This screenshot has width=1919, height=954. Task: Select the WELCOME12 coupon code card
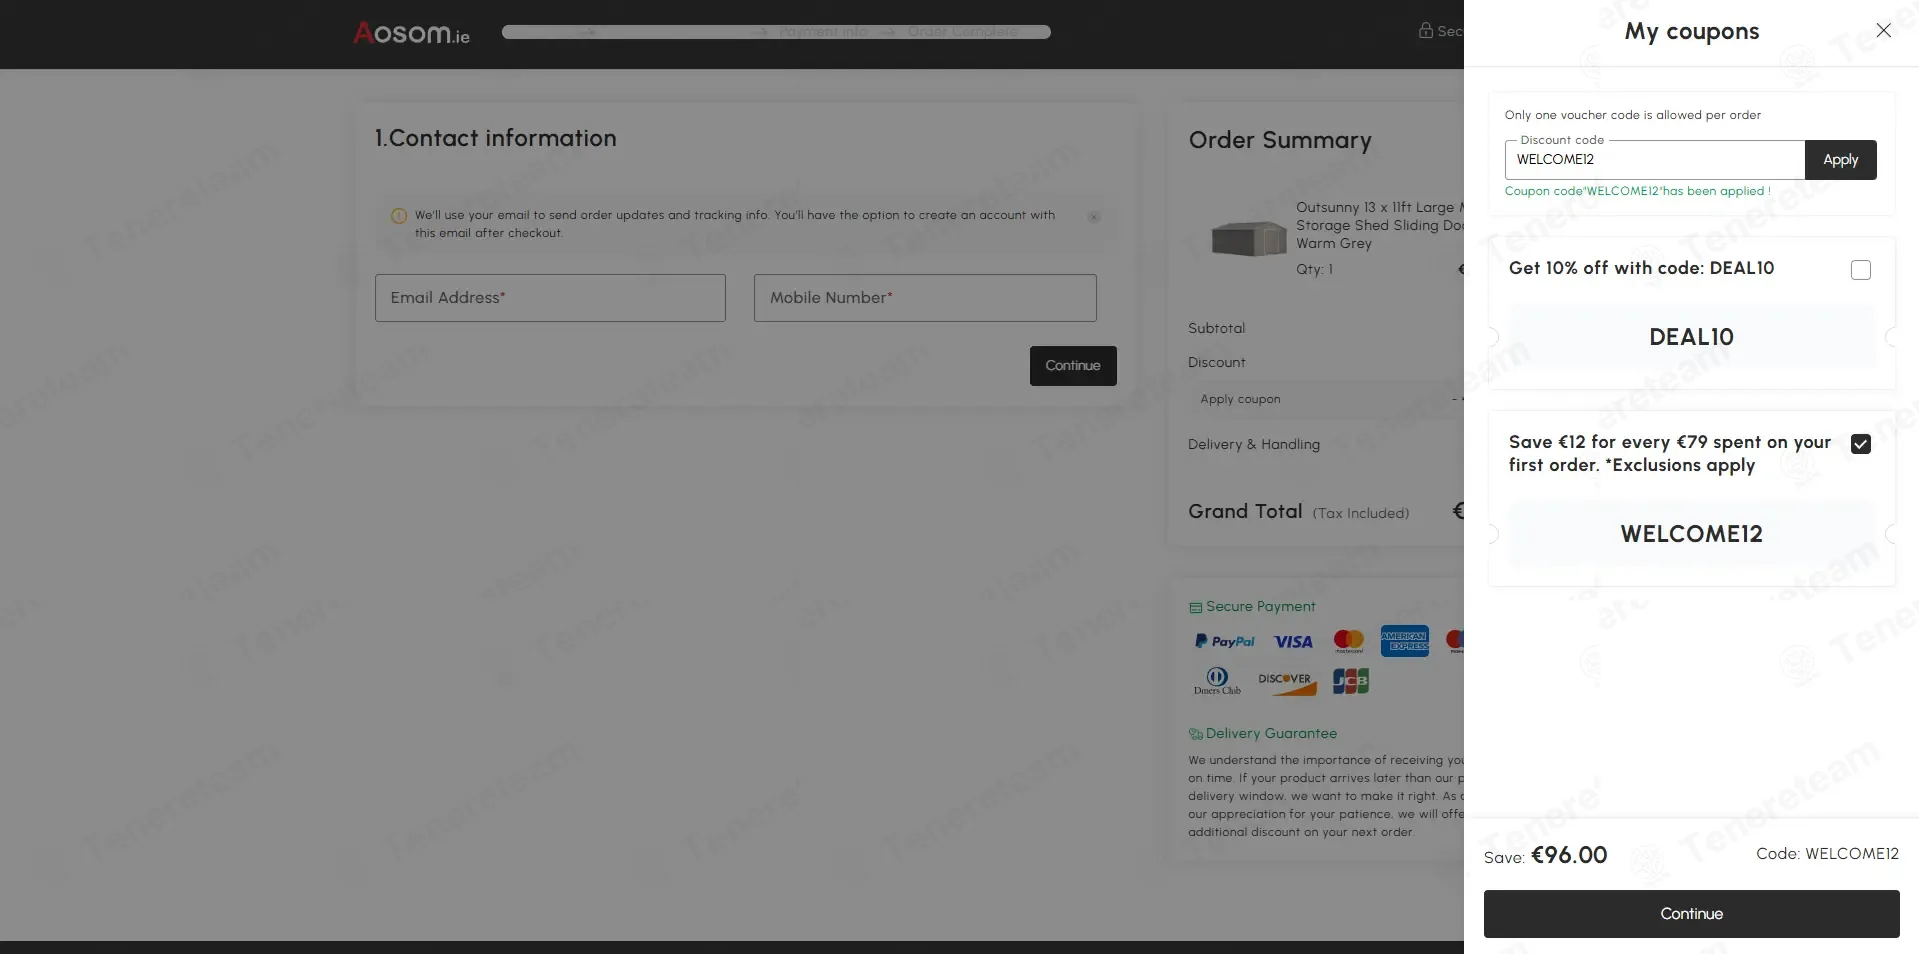coord(1691,534)
